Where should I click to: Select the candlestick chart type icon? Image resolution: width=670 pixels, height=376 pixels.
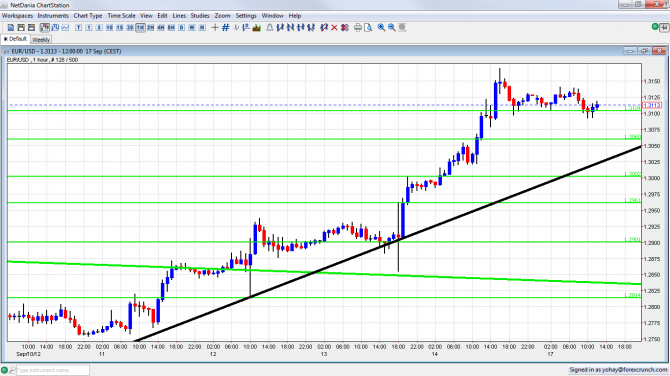click(44, 27)
